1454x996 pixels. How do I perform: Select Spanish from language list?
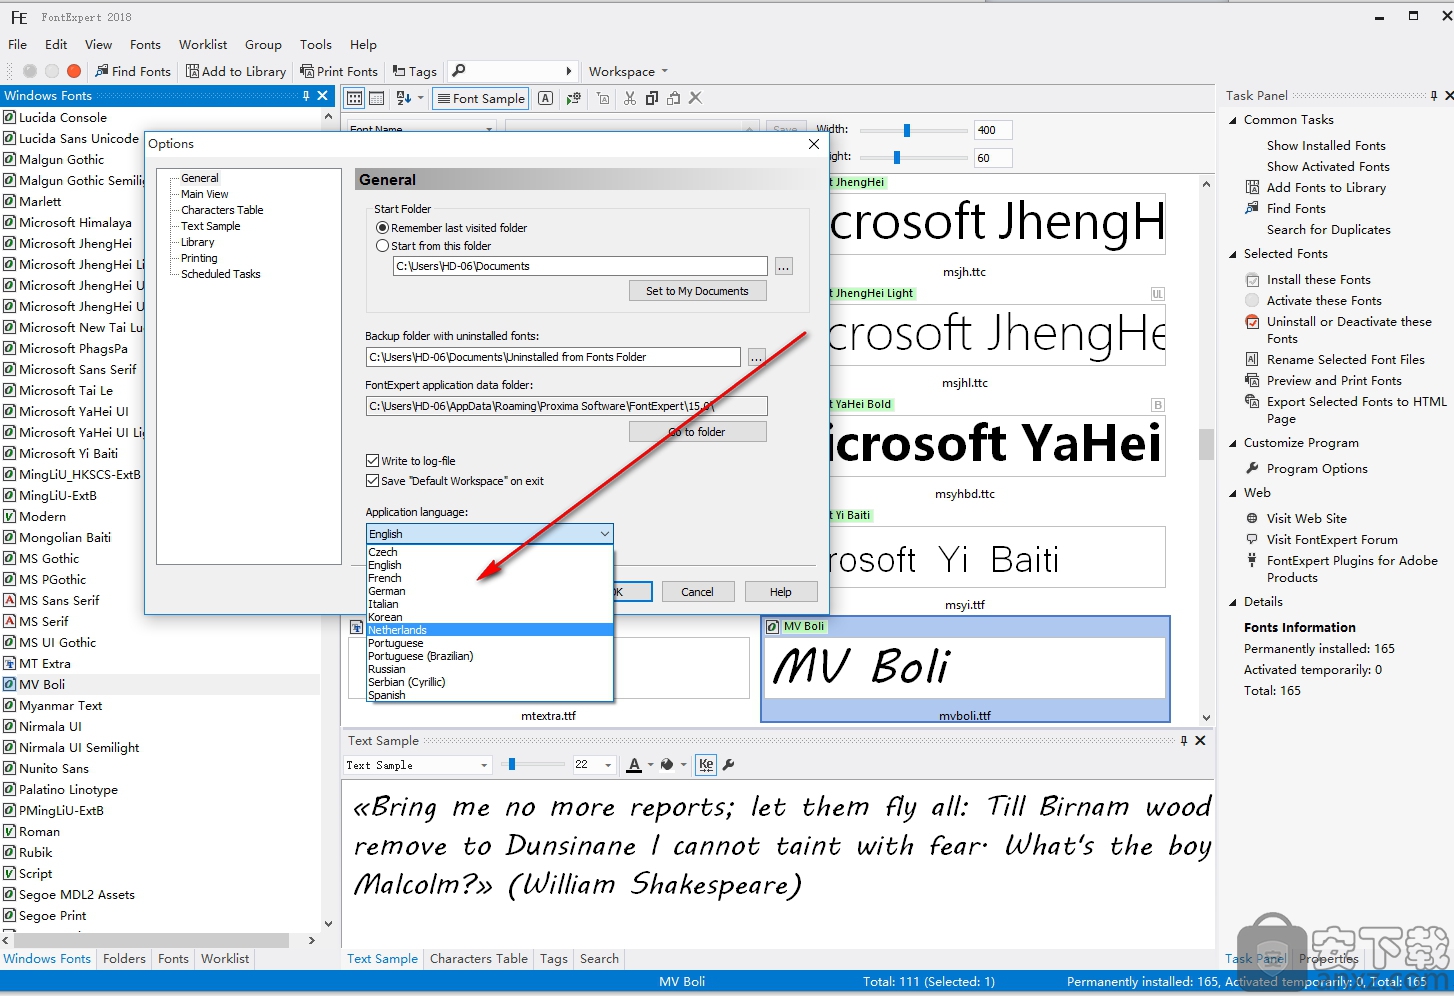(x=490, y=695)
